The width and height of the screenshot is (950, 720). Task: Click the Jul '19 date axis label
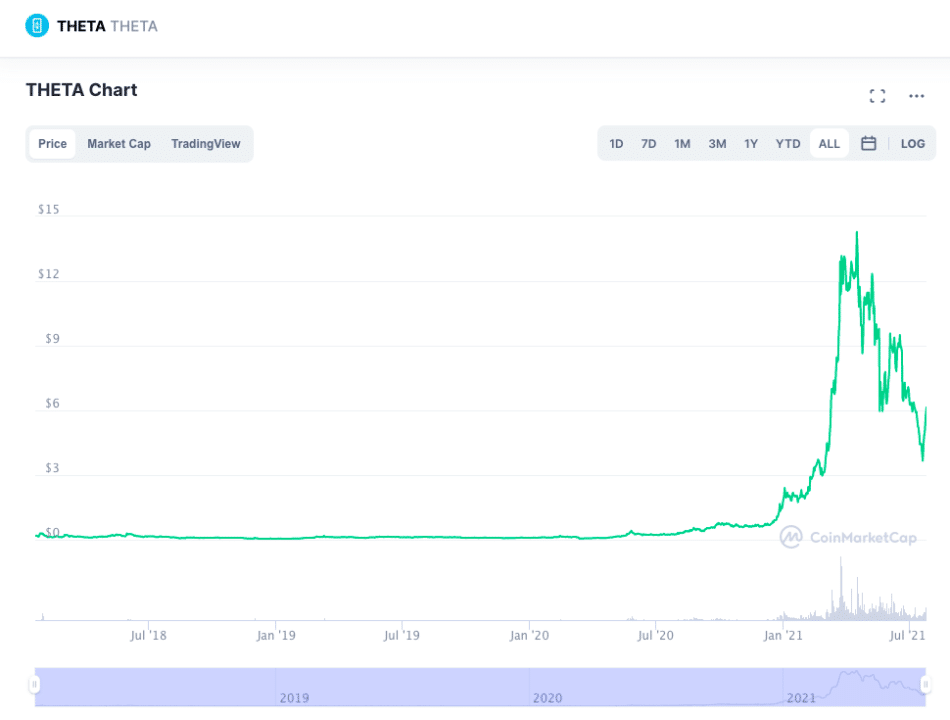(401, 635)
